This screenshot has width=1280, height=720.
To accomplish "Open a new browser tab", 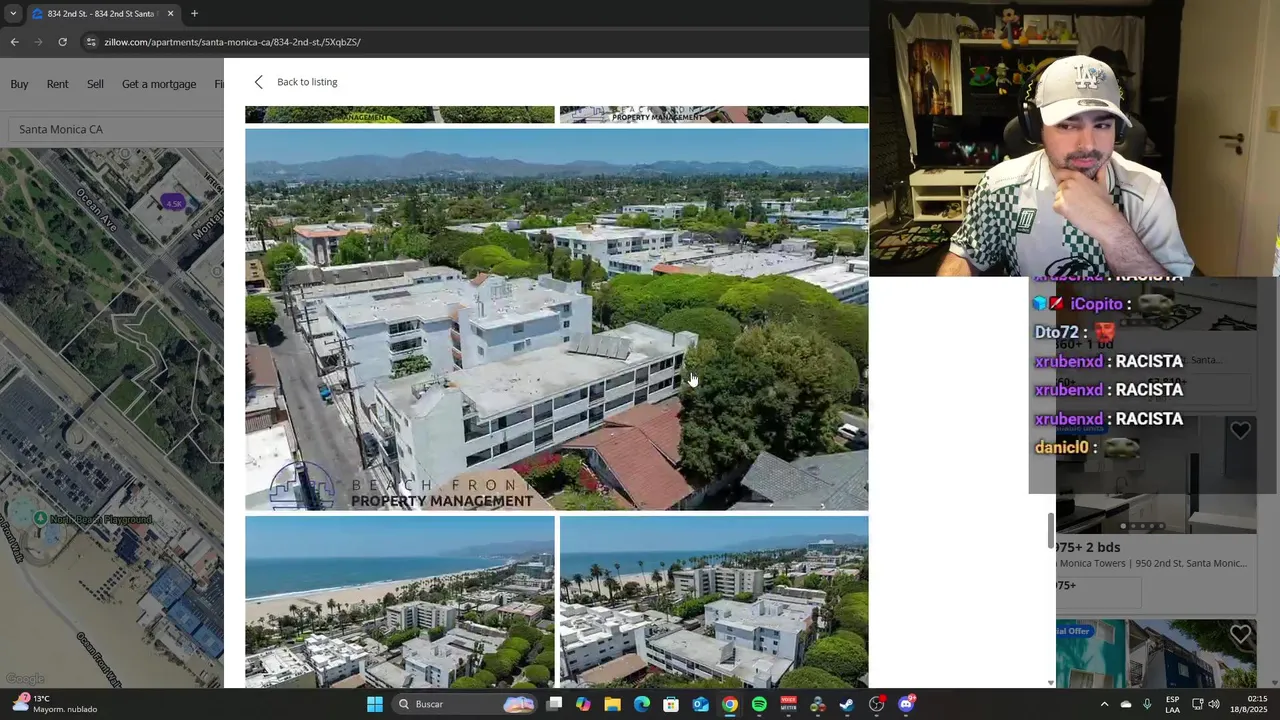I will click(x=194, y=14).
